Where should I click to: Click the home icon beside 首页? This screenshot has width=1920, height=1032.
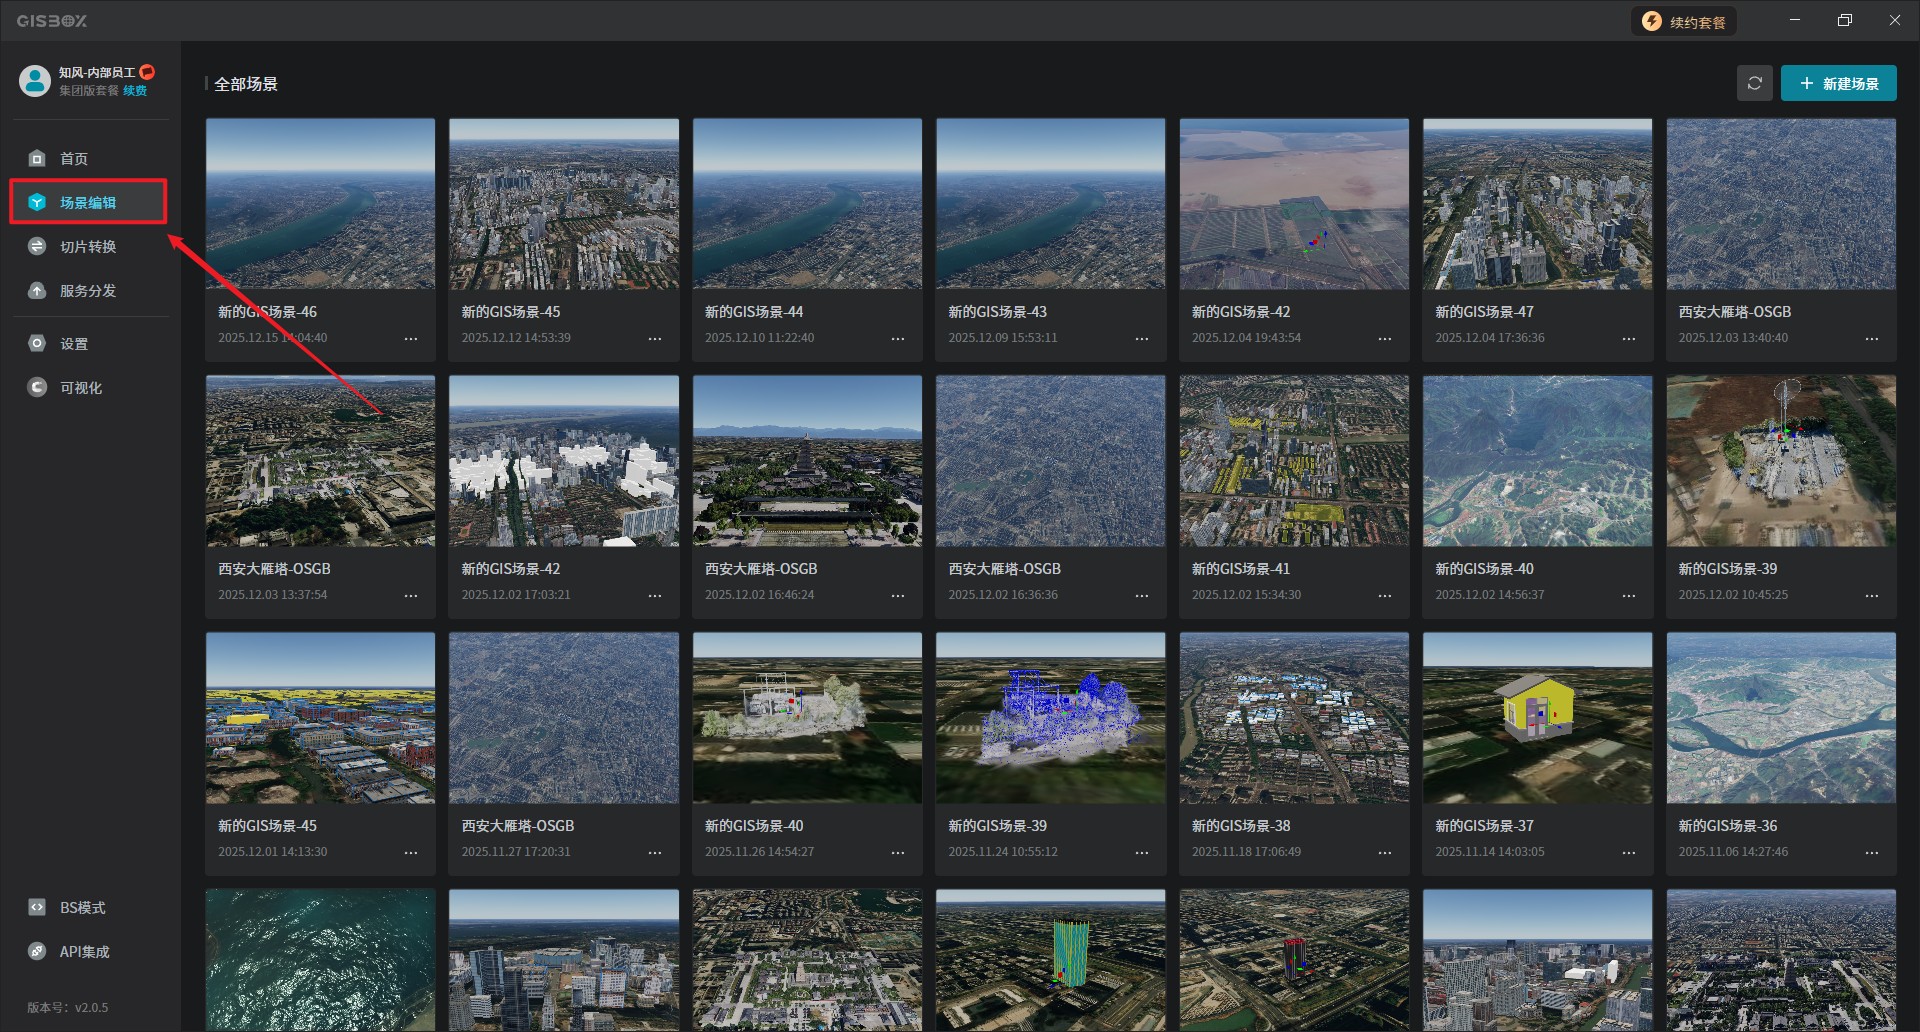(37, 158)
